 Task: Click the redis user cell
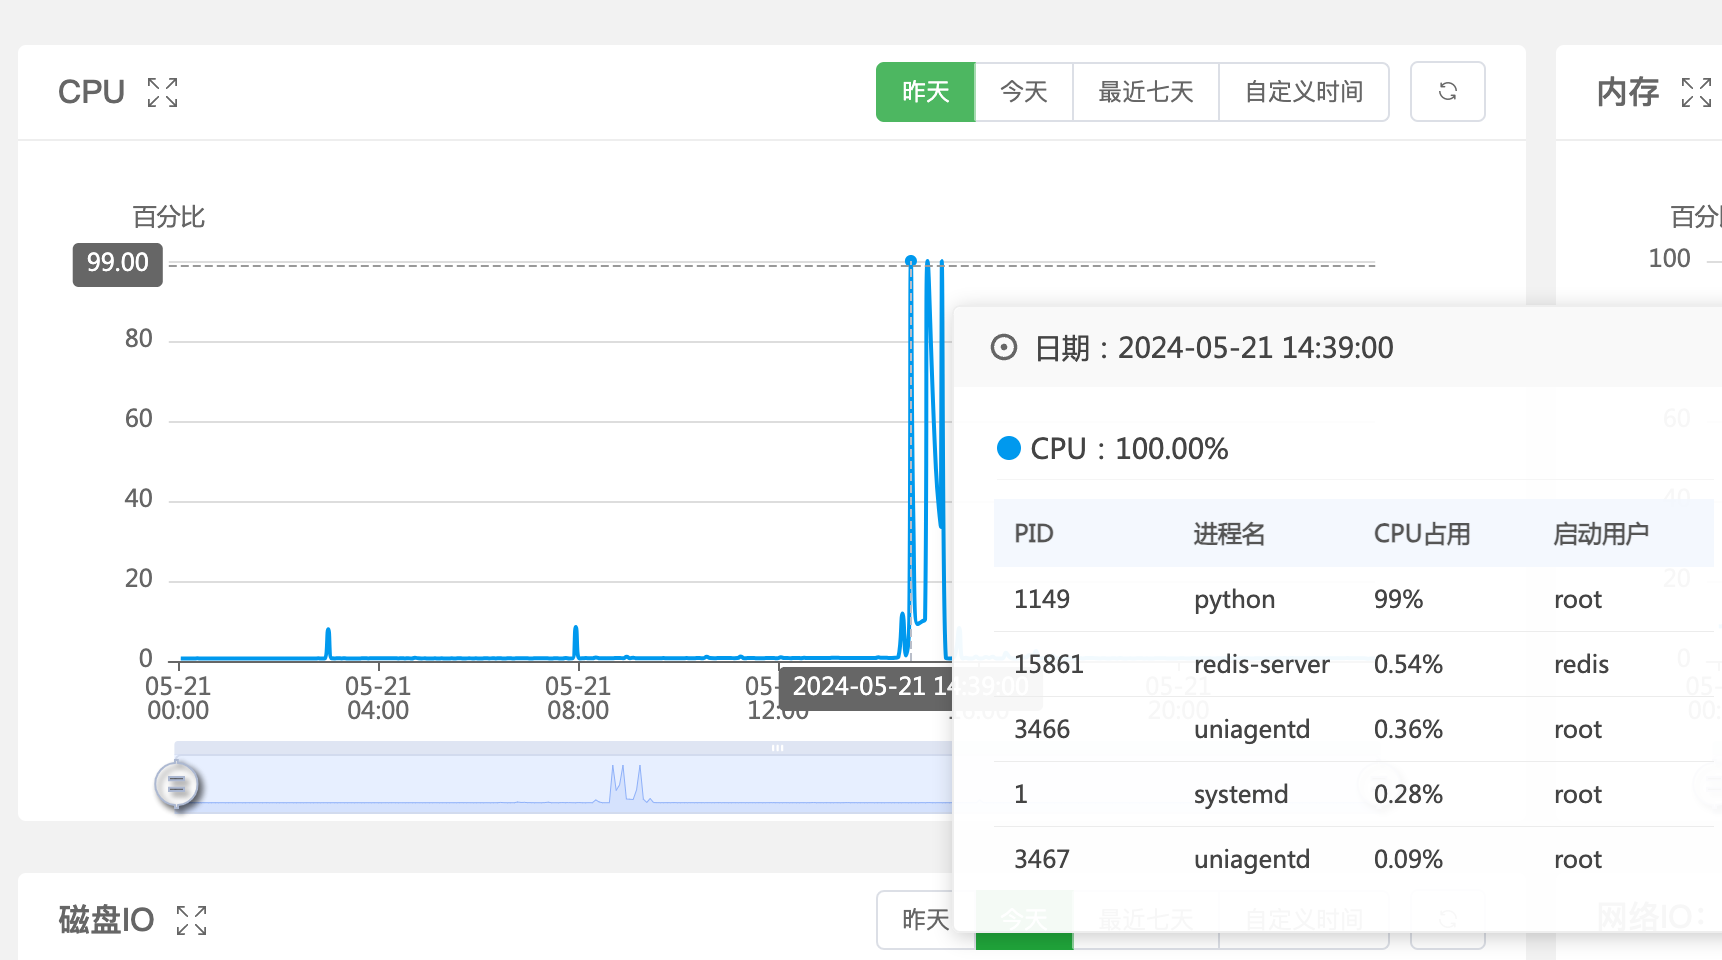(1581, 664)
